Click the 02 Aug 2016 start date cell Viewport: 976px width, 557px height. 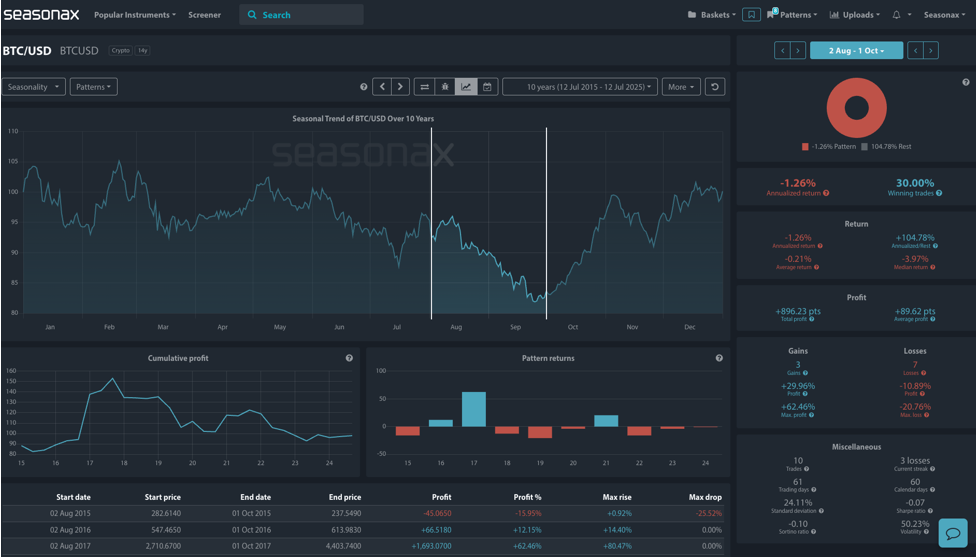pyautogui.click(x=70, y=530)
